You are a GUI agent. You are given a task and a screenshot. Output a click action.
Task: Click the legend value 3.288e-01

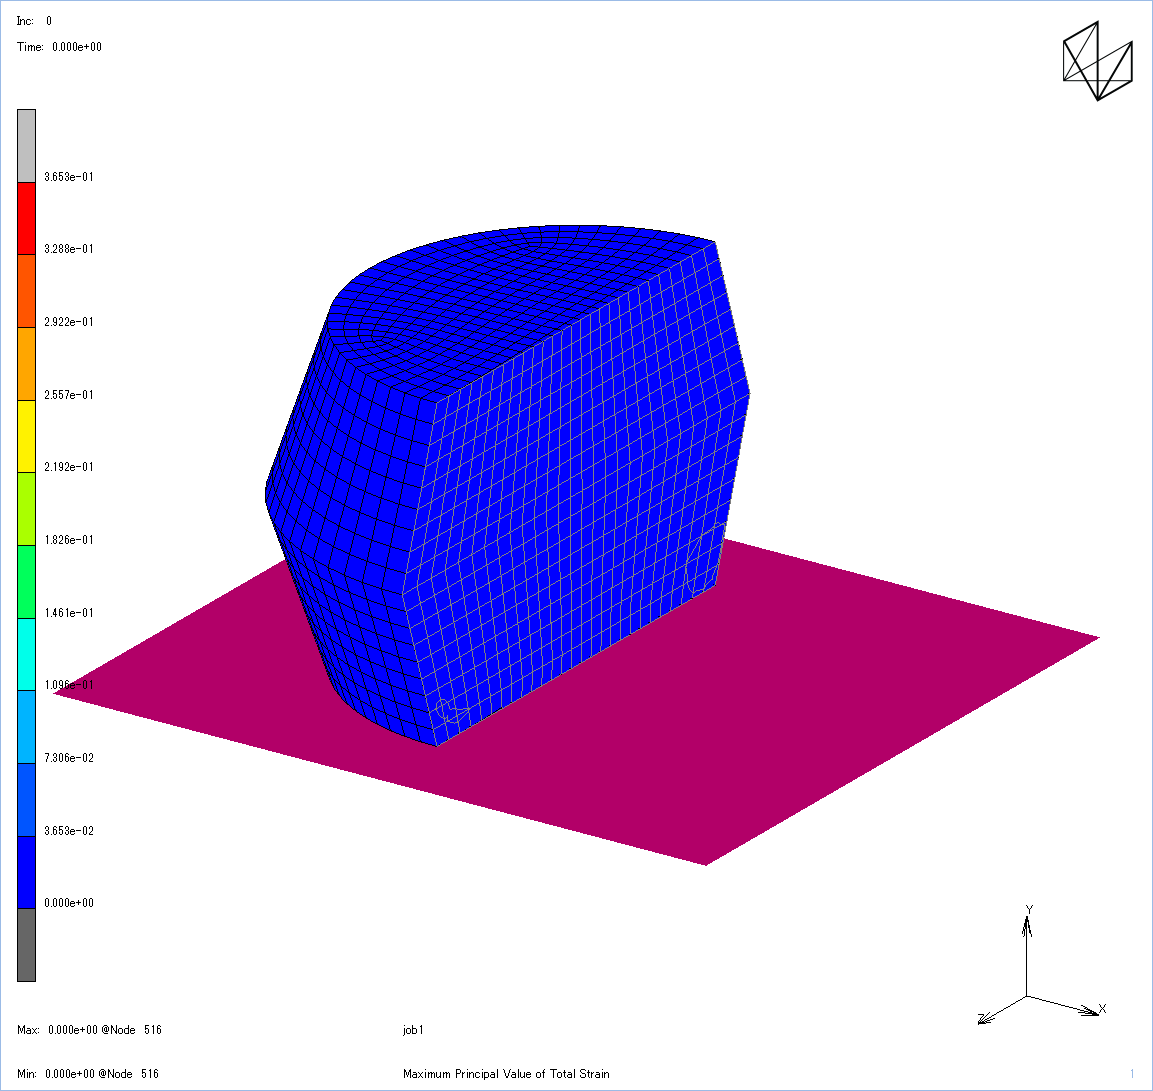coord(69,248)
